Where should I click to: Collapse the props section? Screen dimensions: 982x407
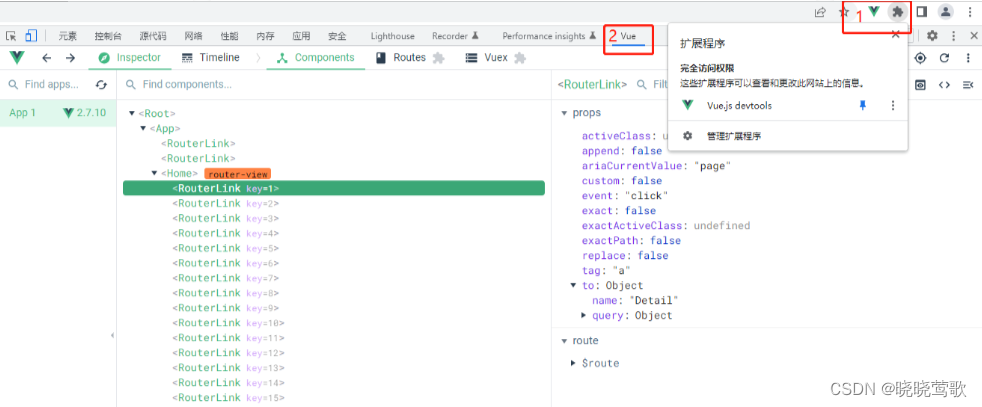[x=564, y=113]
